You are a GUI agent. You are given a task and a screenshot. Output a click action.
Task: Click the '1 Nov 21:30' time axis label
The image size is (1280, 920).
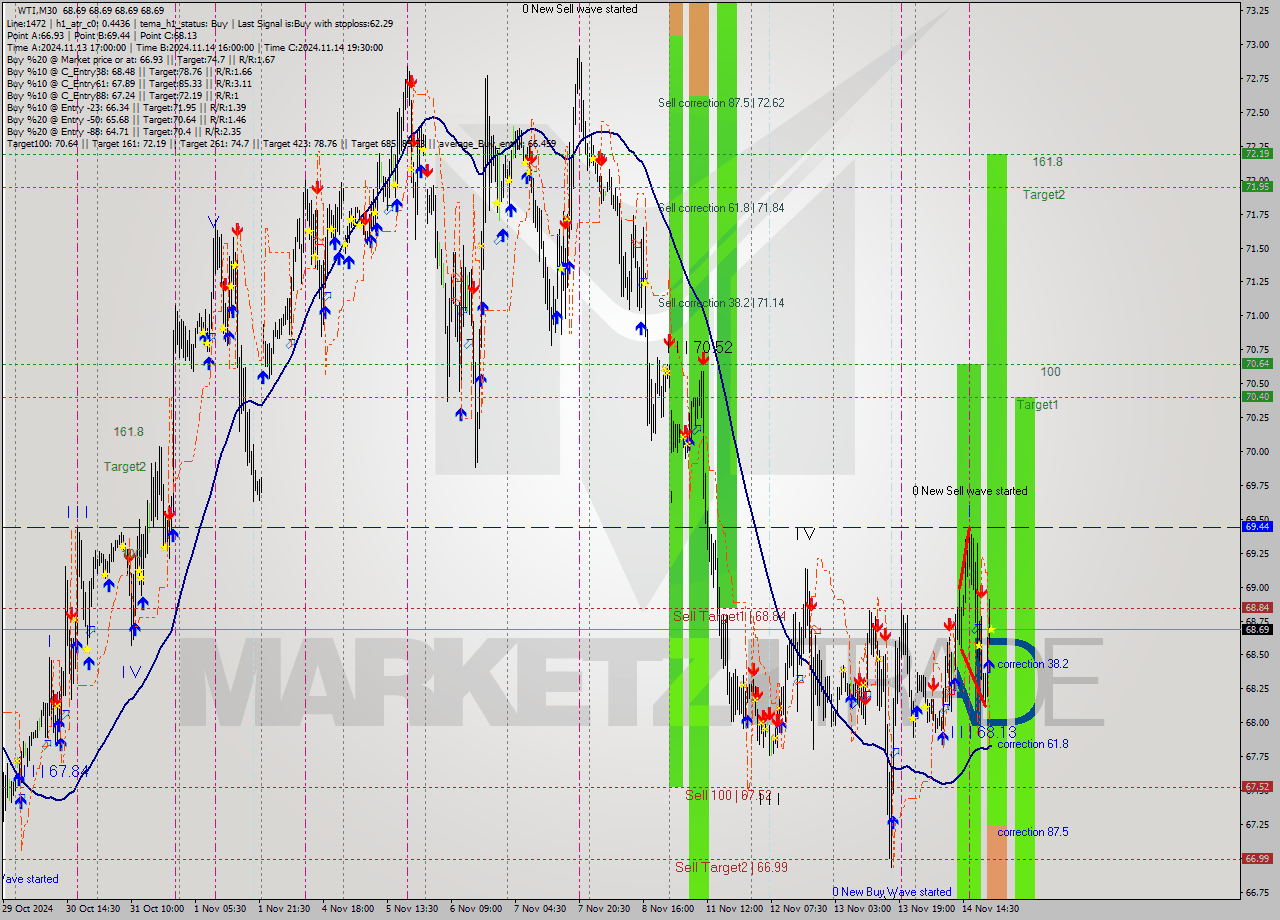point(283,909)
